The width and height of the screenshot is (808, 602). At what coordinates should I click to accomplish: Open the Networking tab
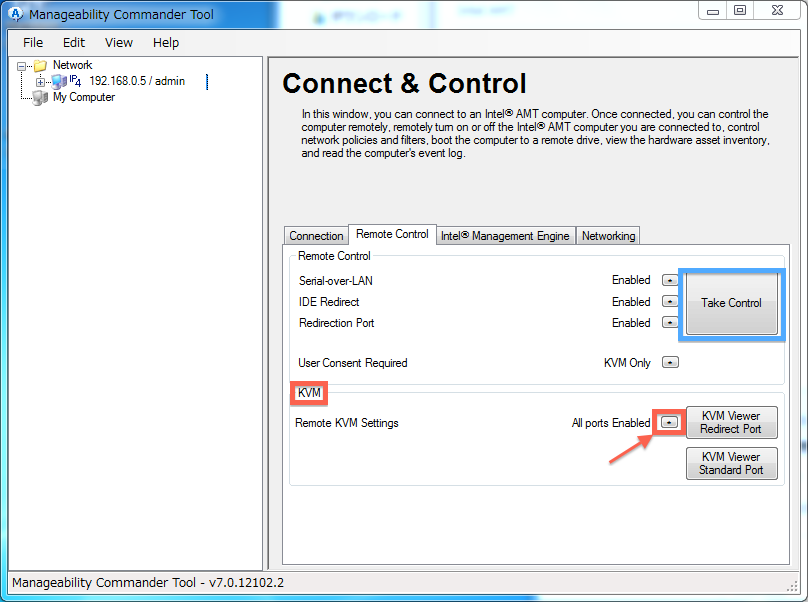[608, 236]
